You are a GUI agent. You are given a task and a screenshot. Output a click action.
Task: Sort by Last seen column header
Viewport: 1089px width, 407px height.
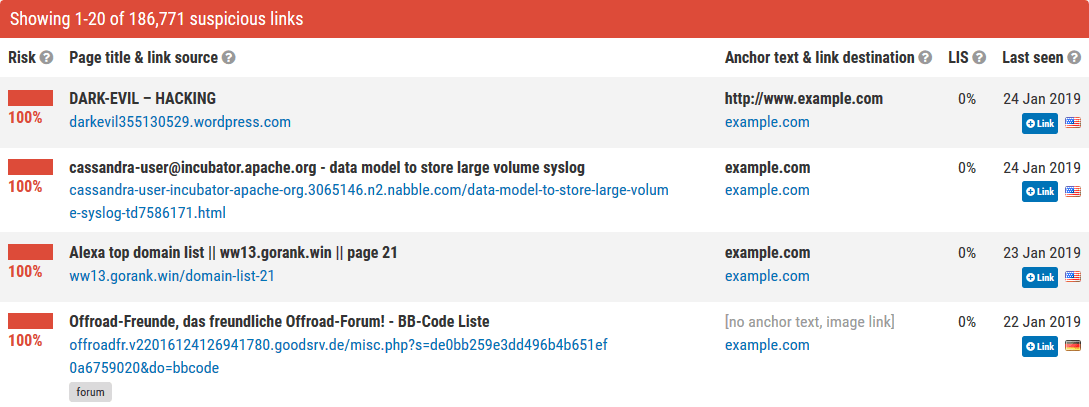point(1032,58)
